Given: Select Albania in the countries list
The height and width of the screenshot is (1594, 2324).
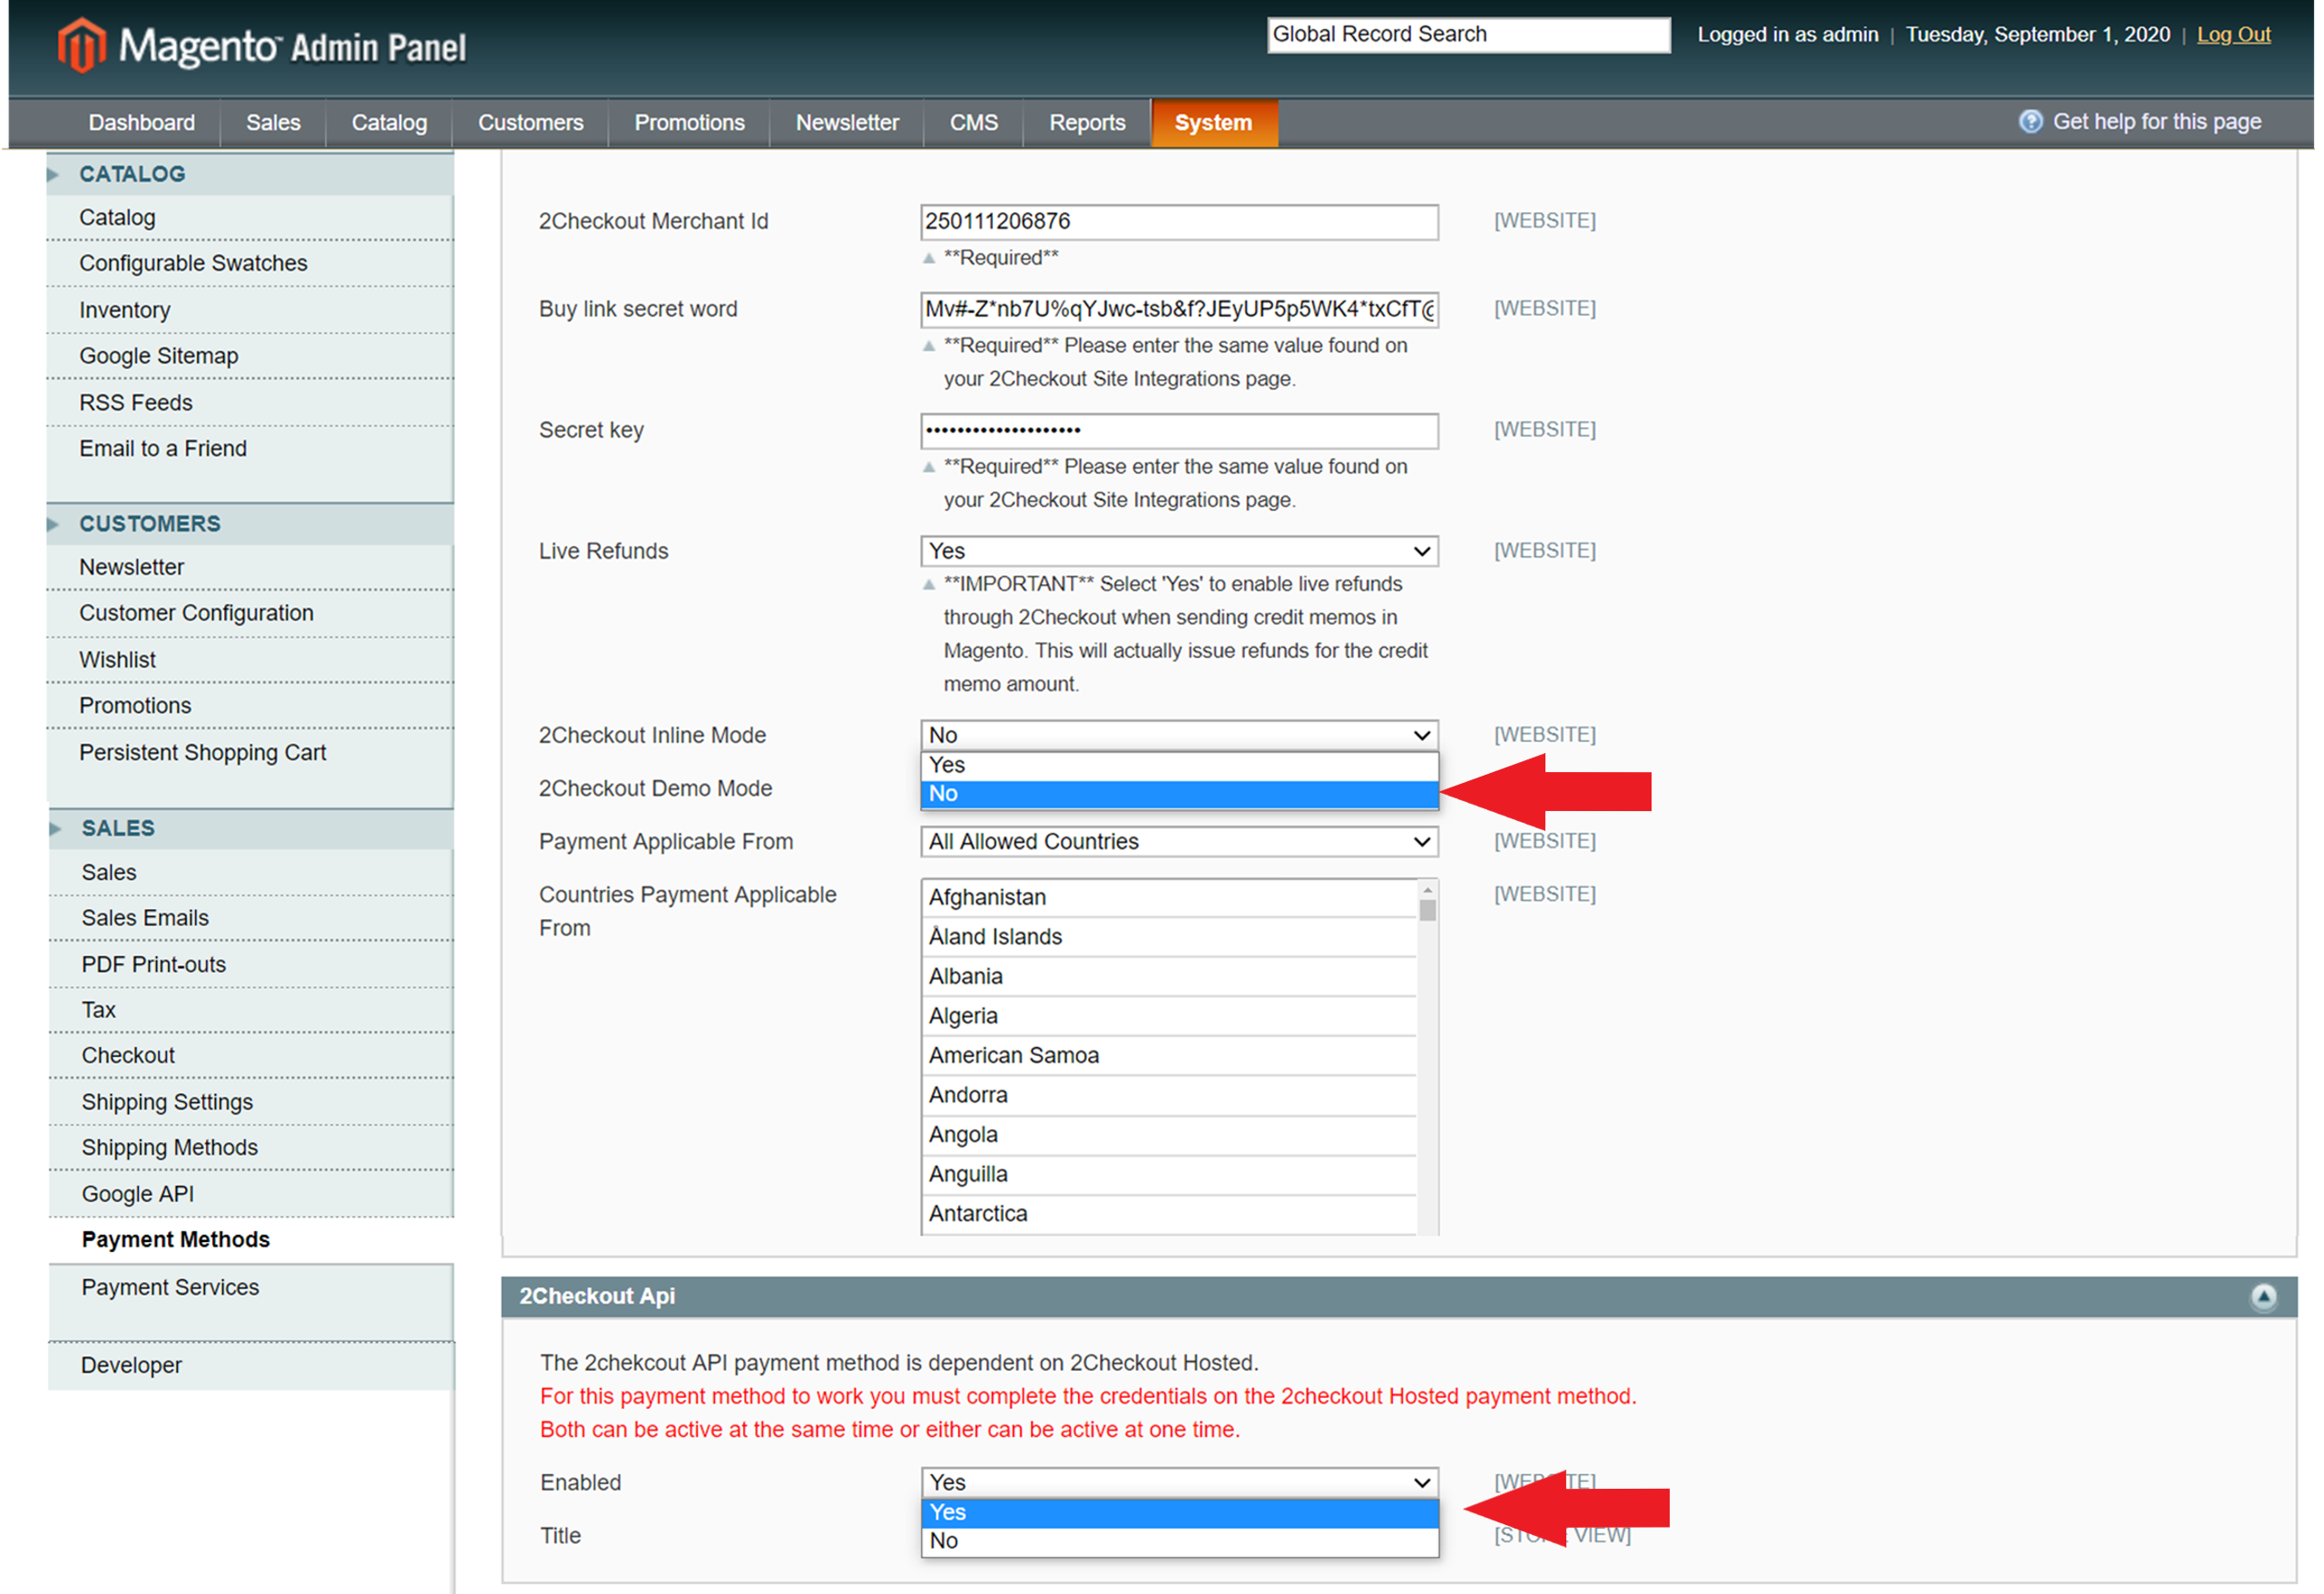Looking at the screenshot, I should 1169,977.
